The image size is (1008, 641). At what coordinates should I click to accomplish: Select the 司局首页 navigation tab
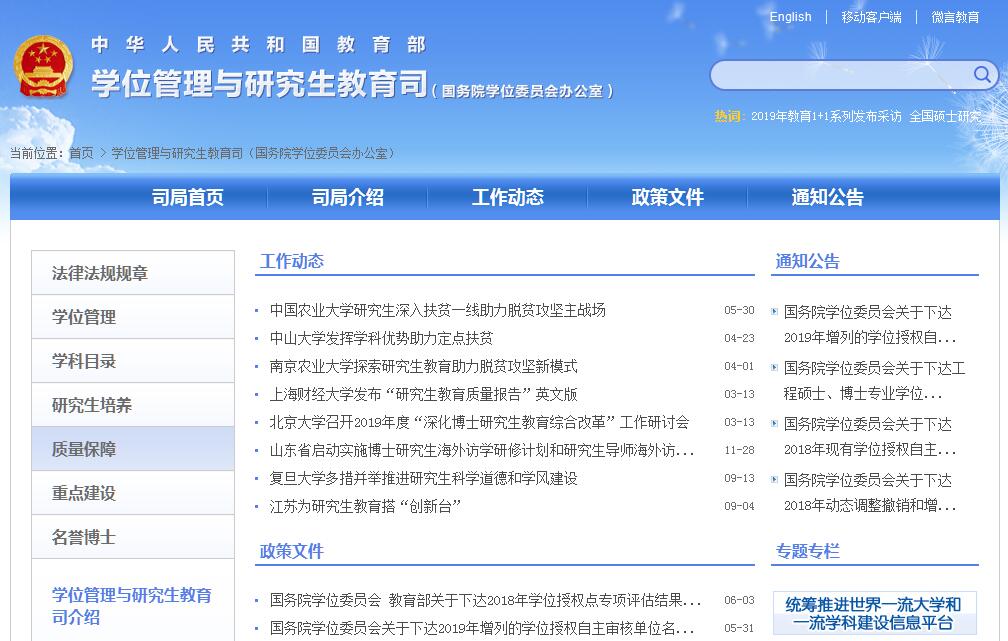point(188,198)
